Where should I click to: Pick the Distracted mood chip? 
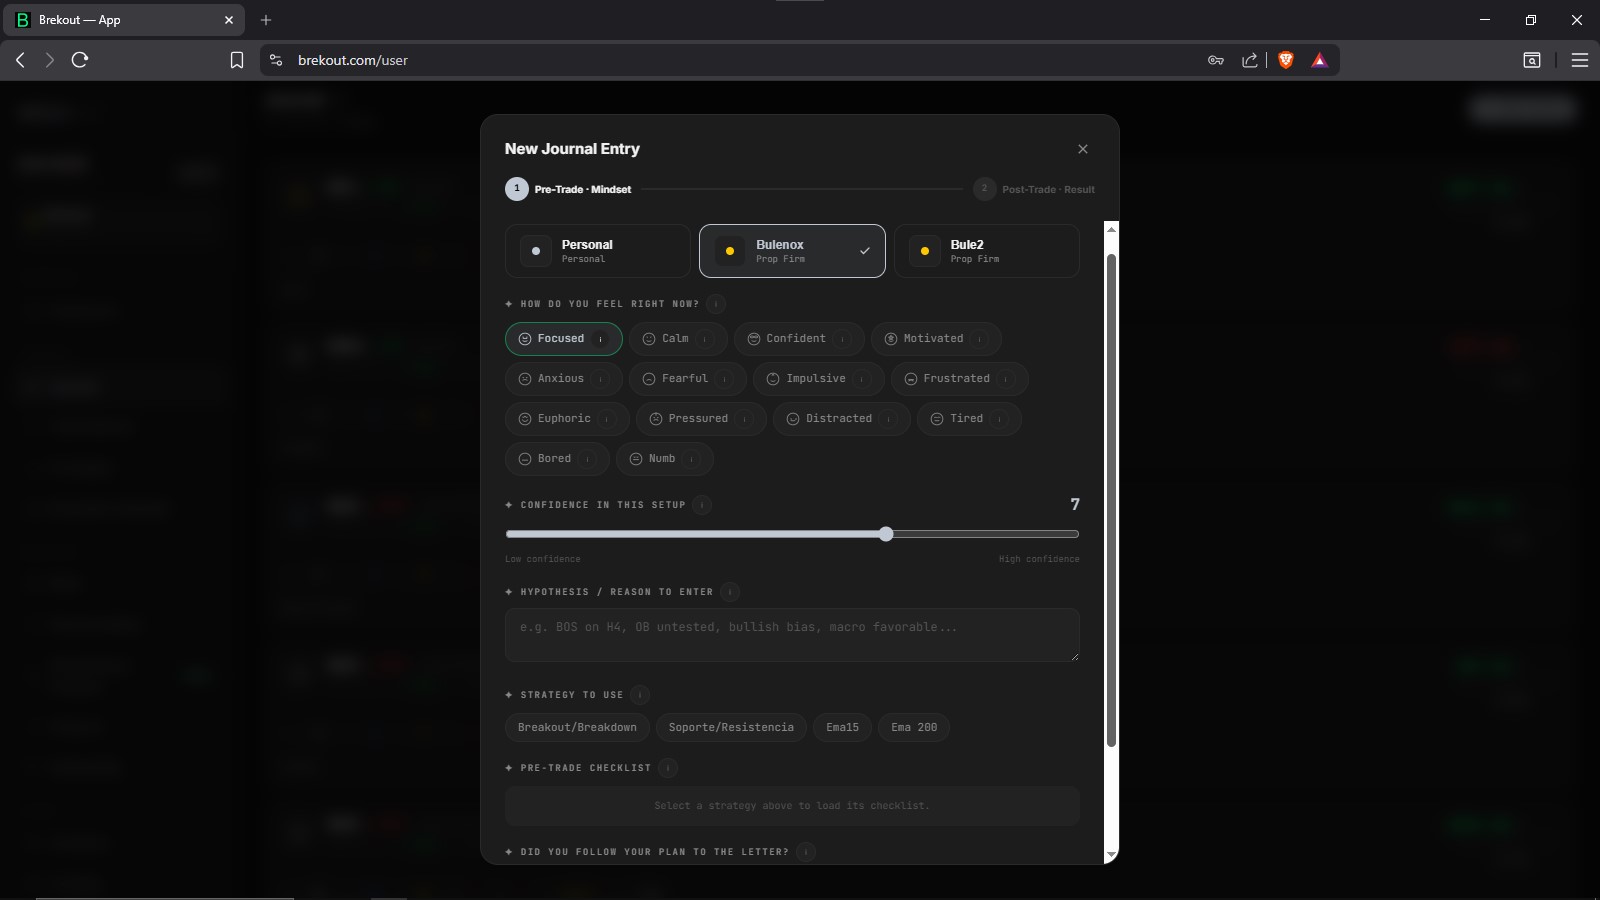tap(841, 419)
